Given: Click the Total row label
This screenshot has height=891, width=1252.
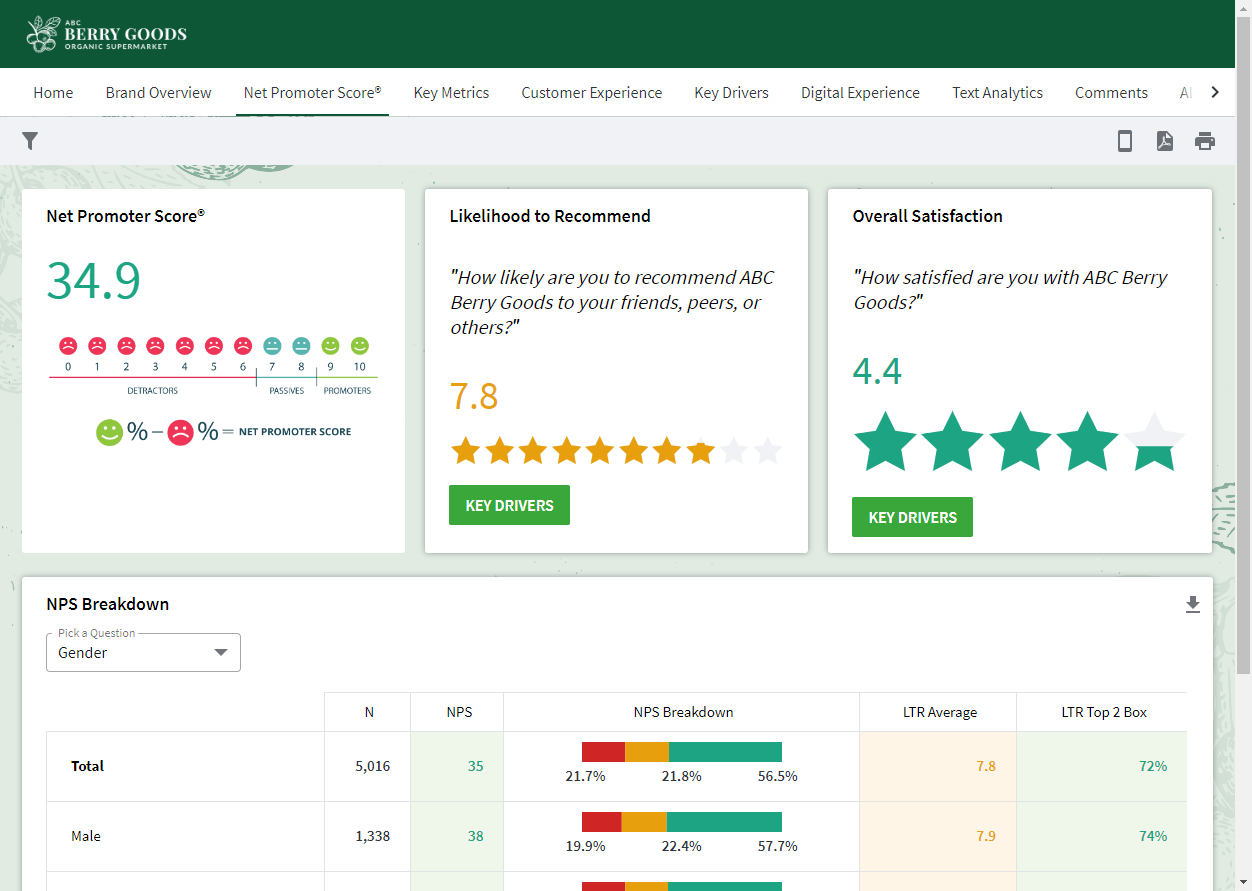Looking at the screenshot, I should [88, 766].
